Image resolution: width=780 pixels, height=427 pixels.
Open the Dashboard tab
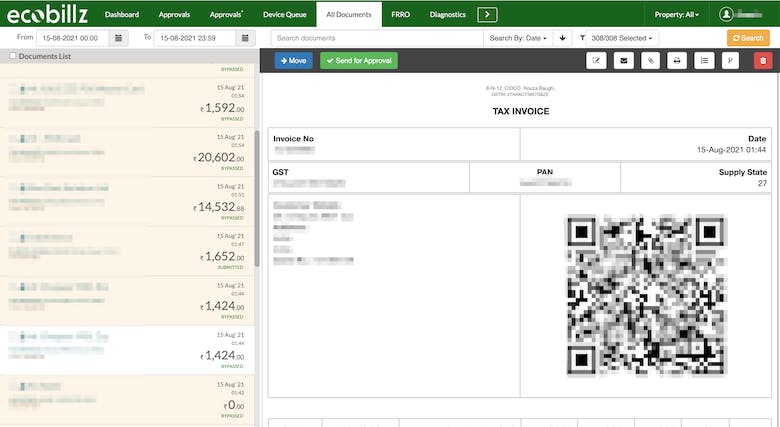click(x=122, y=14)
